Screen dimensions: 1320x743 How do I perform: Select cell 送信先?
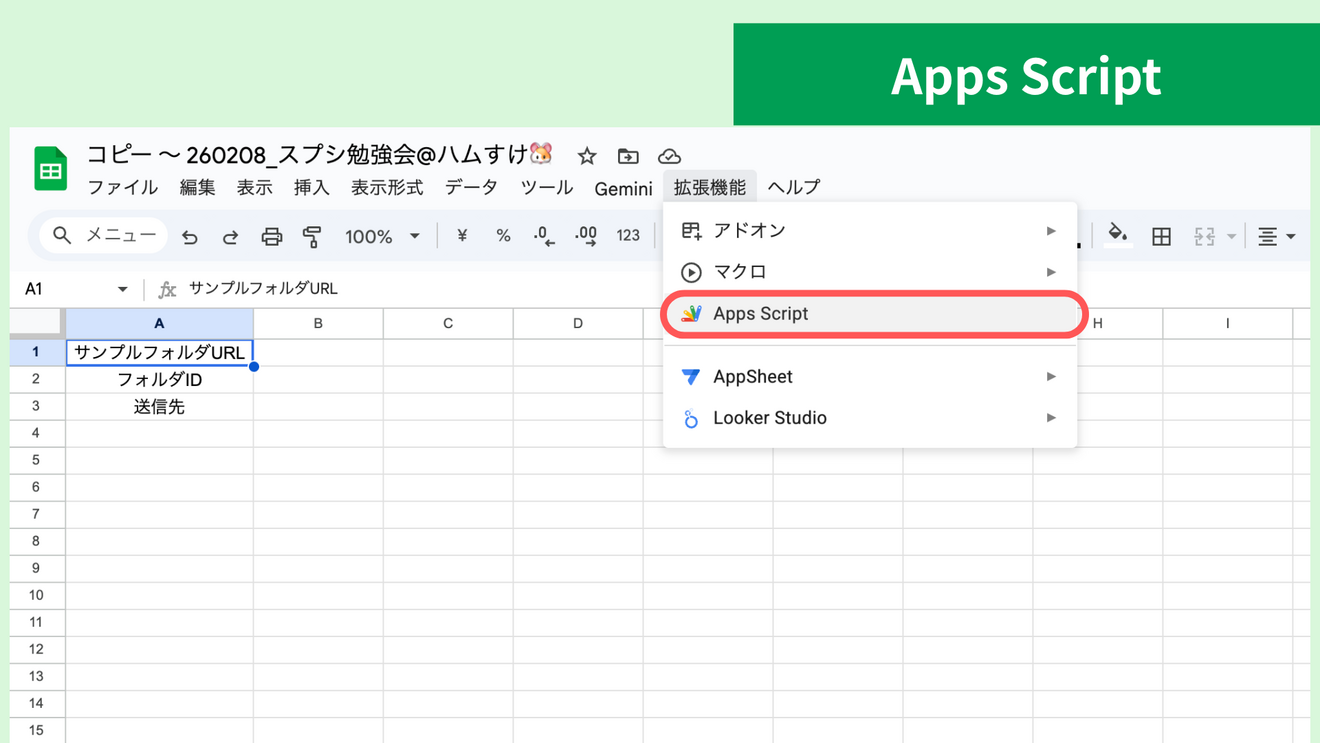pos(159,407)
